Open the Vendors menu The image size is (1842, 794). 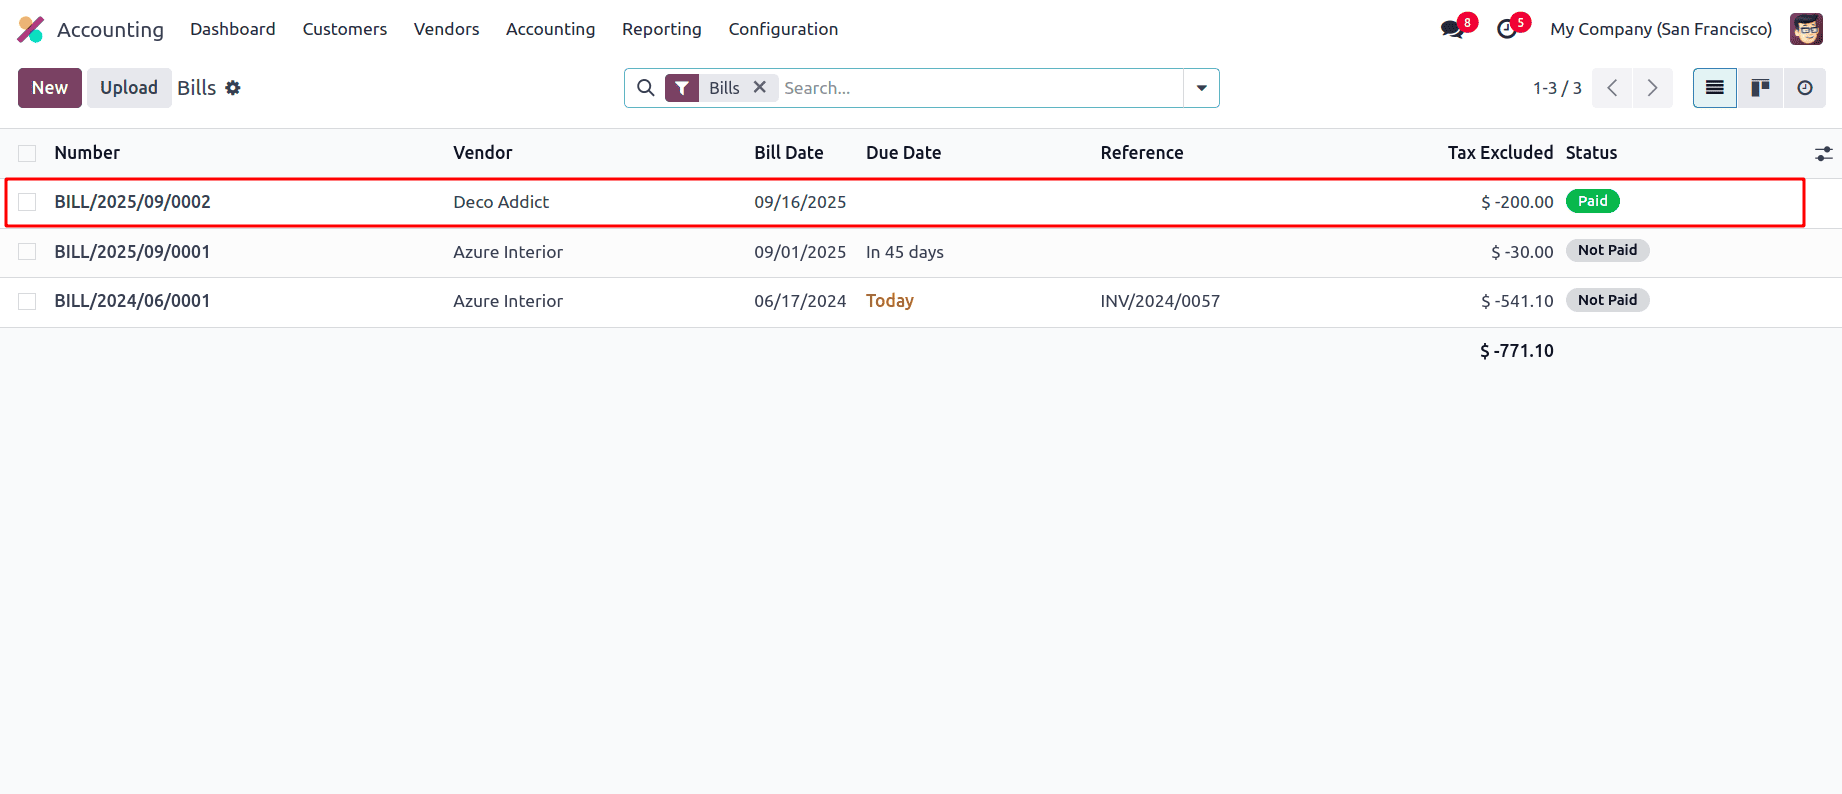447,29
